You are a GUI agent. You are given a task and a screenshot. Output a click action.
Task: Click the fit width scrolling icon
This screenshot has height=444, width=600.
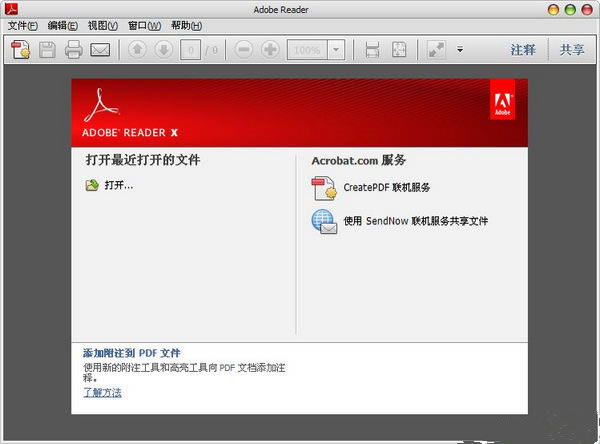pos(372,50)
